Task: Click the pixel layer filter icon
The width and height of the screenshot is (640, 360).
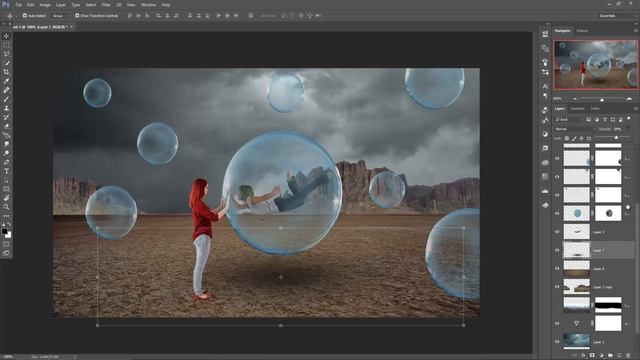Action: point(588,120)
